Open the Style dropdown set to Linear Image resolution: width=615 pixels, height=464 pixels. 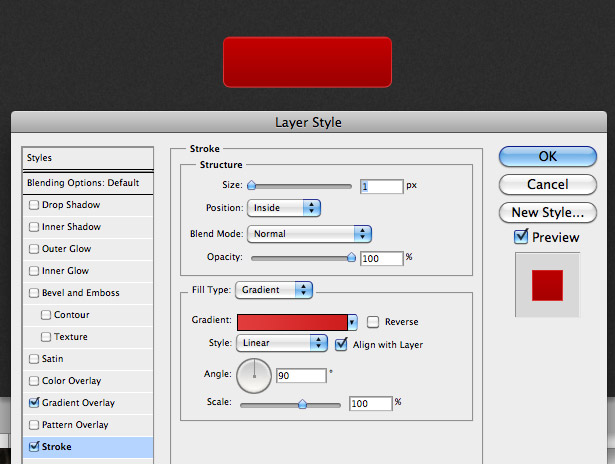point(282,343)
